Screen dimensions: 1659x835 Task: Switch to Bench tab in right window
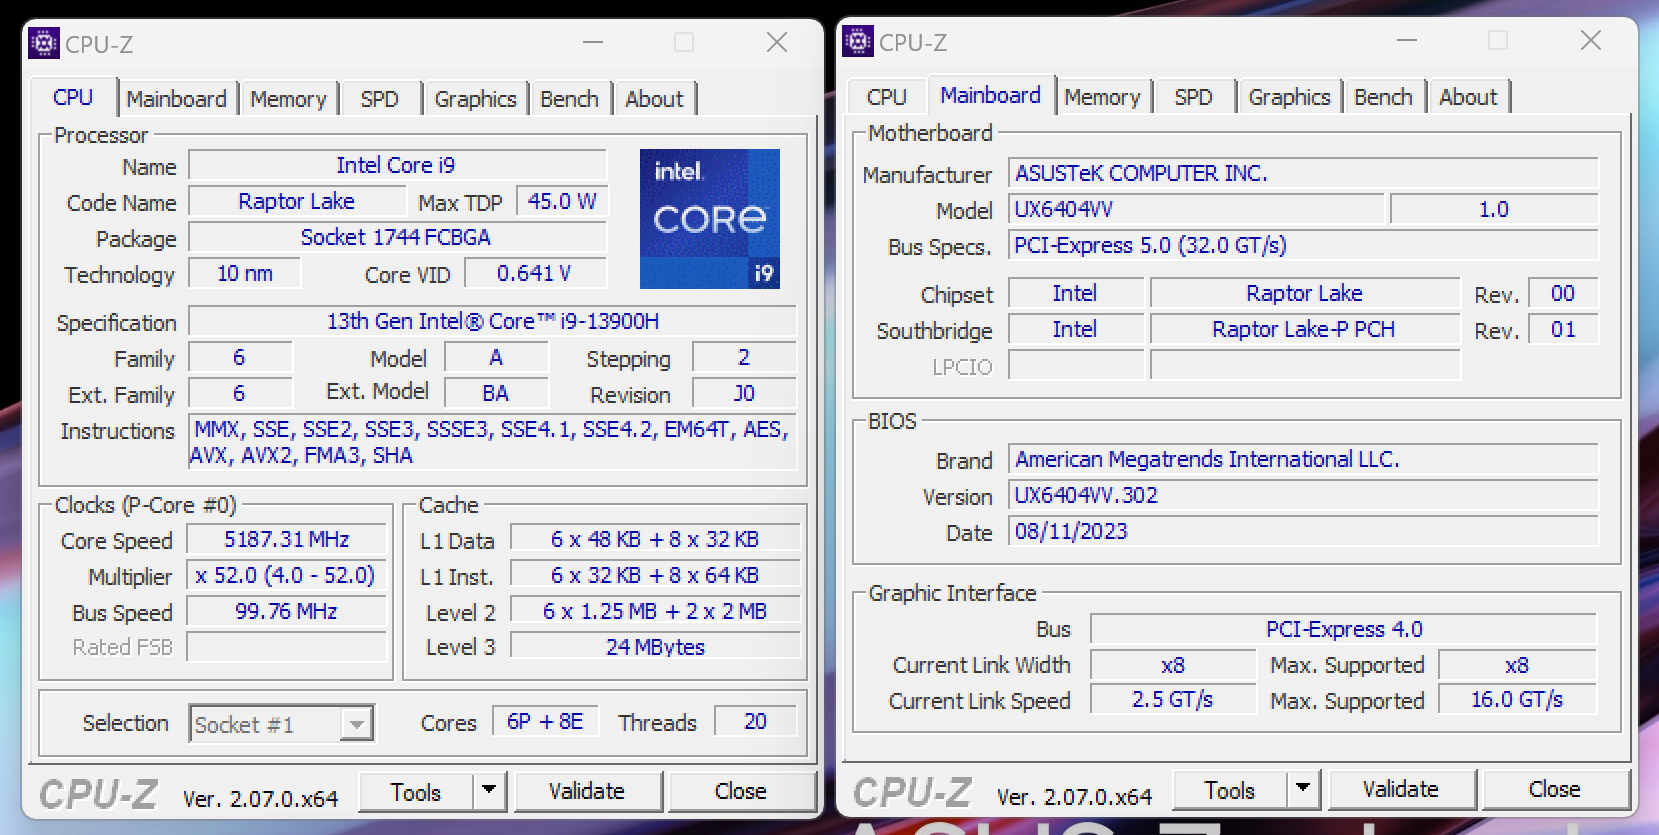coord(1383,97)
